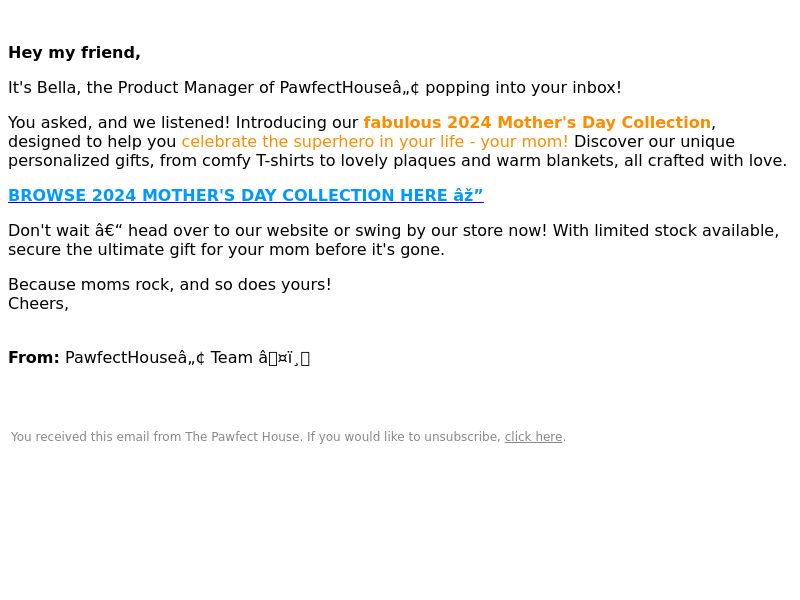Image resolution: width=800 pixels, height=600 pixels.
Task: Click the word 'unsubscribe' in the footer
Action: [x=461, y=437]
